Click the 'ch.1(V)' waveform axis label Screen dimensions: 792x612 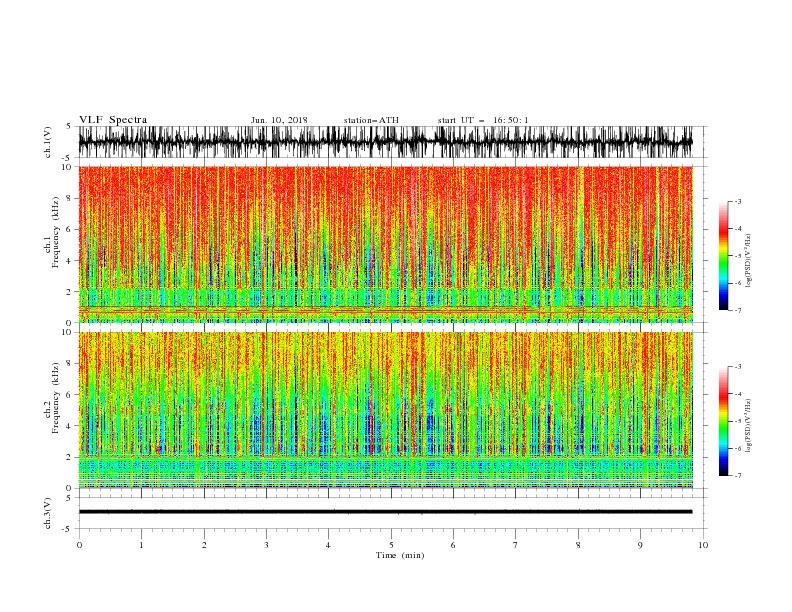tap(47, 142)
